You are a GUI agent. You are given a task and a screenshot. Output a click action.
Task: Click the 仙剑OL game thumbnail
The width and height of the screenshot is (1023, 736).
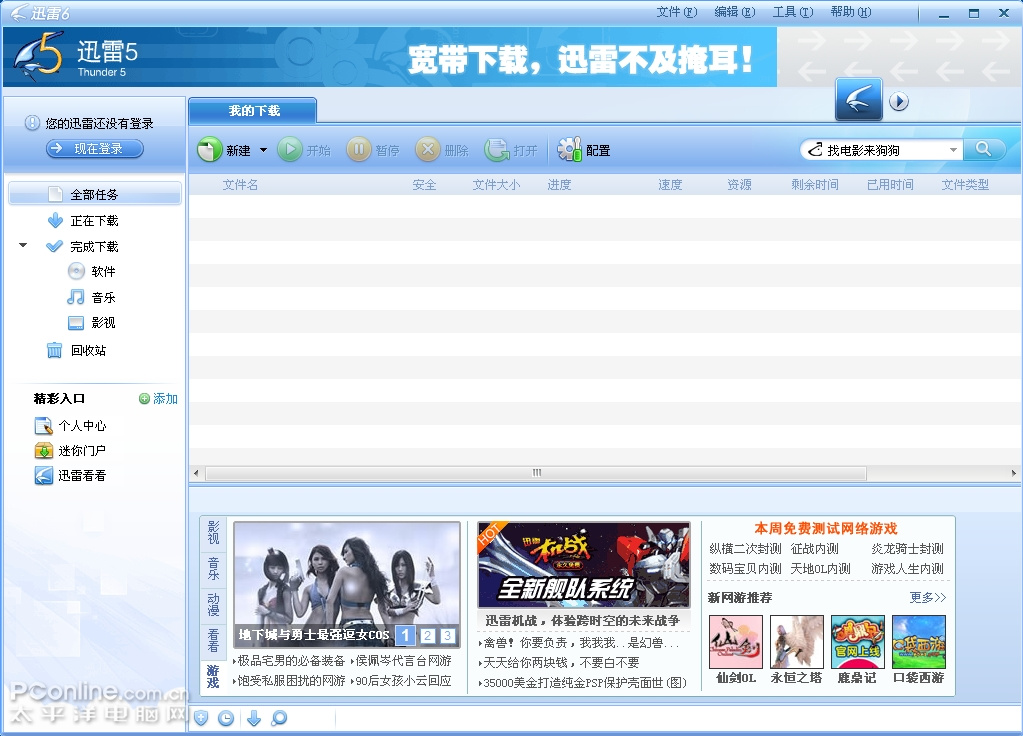pos(736,642)
